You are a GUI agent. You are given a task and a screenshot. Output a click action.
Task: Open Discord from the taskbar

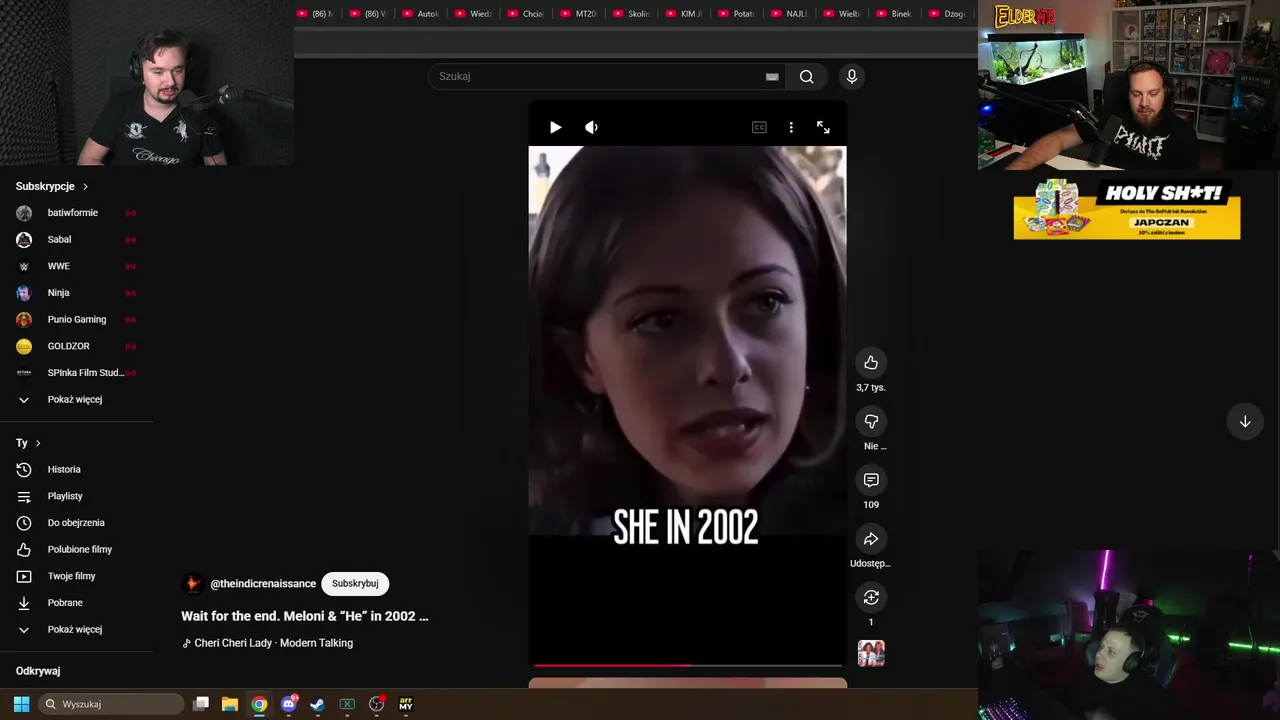point(289,704)
